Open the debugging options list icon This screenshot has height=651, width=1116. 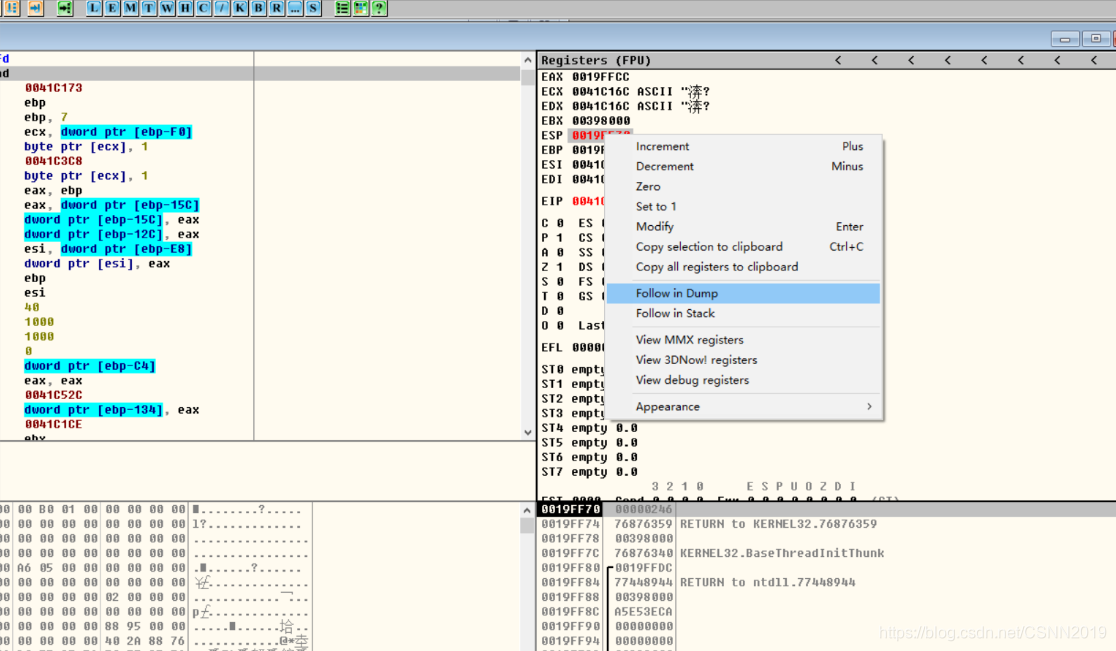coord(342,8)
